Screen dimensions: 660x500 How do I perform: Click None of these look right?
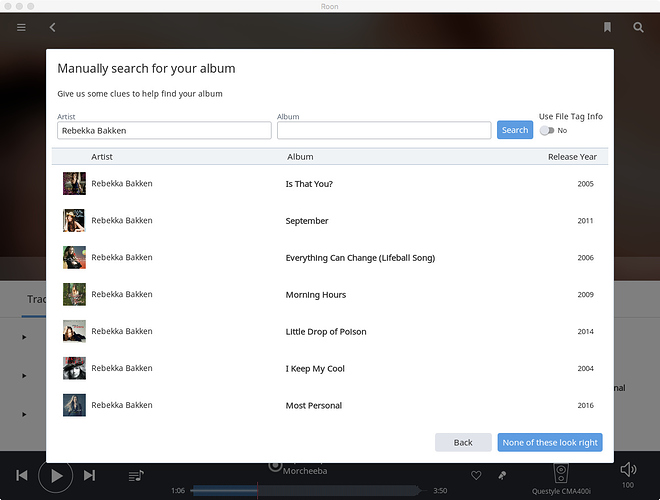point(550,442)
